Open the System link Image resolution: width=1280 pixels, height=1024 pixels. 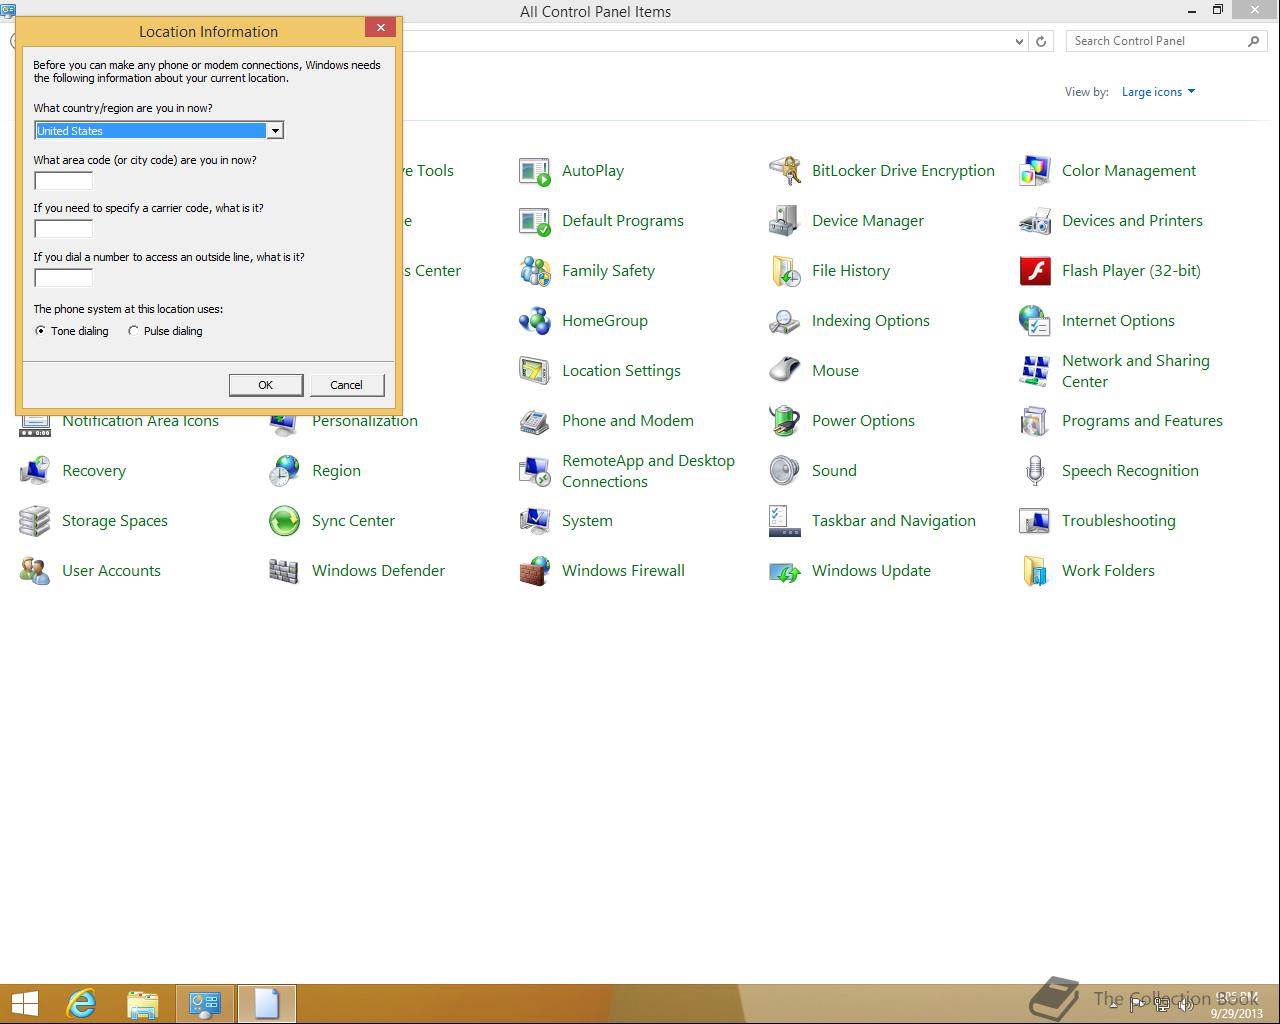pos(587,521)
